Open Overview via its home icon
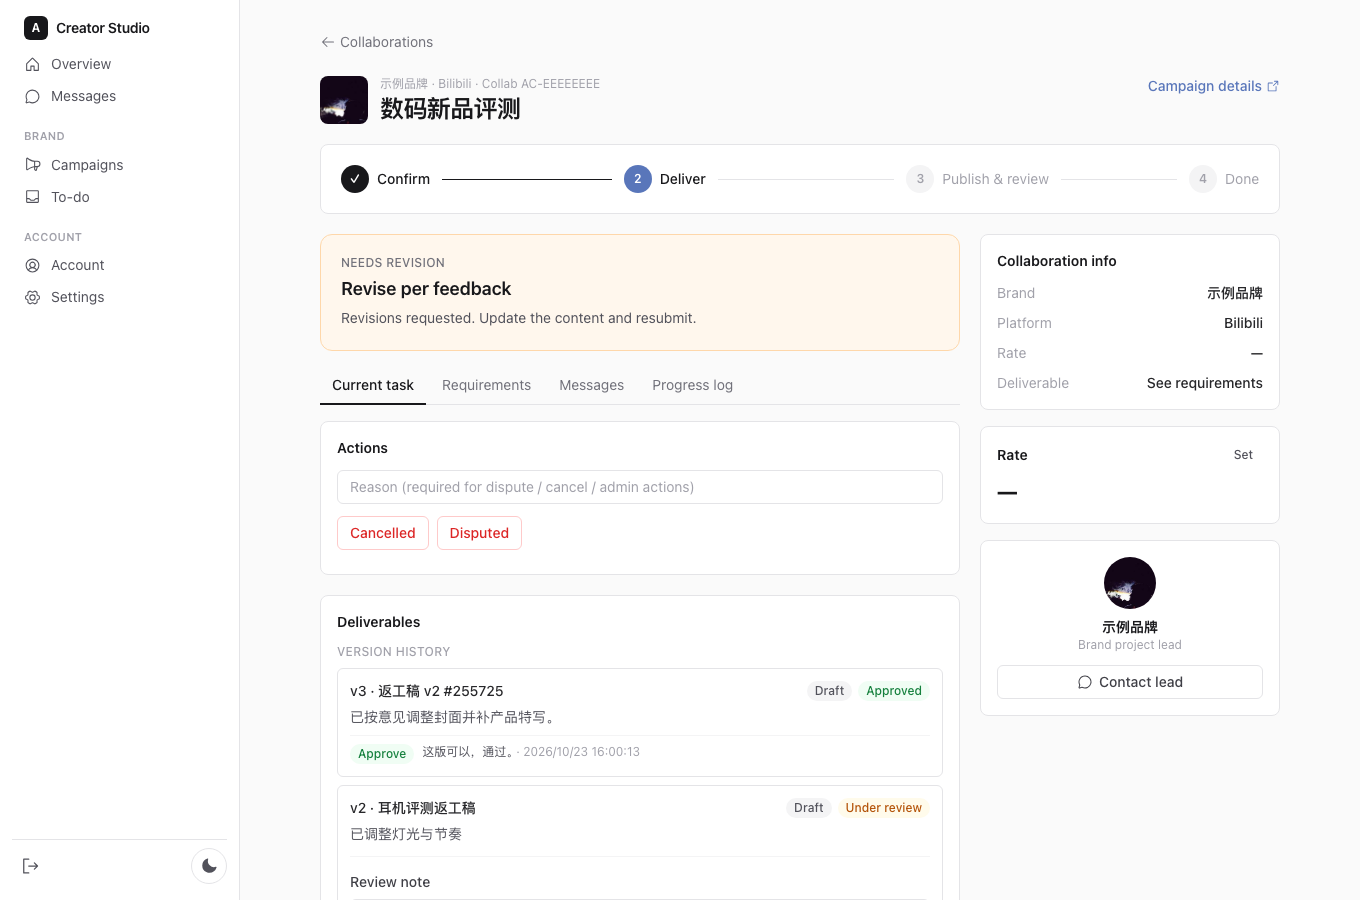The image size is (1360, 900). coord(32,64)
